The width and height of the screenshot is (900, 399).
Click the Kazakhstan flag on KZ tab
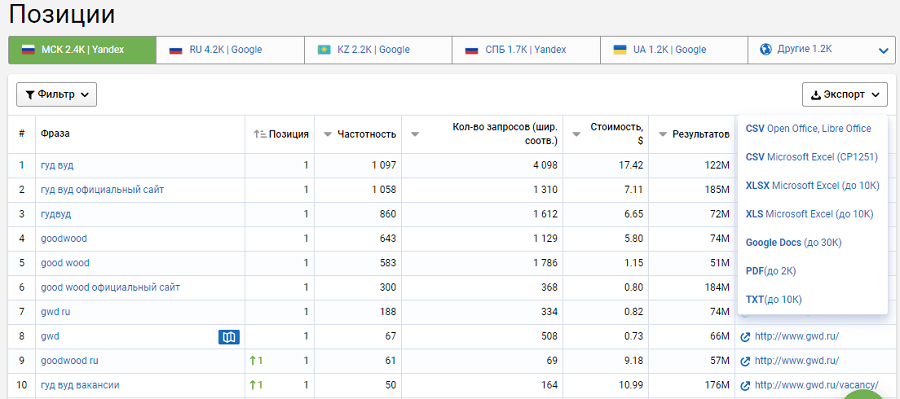[x=324, y=50]
